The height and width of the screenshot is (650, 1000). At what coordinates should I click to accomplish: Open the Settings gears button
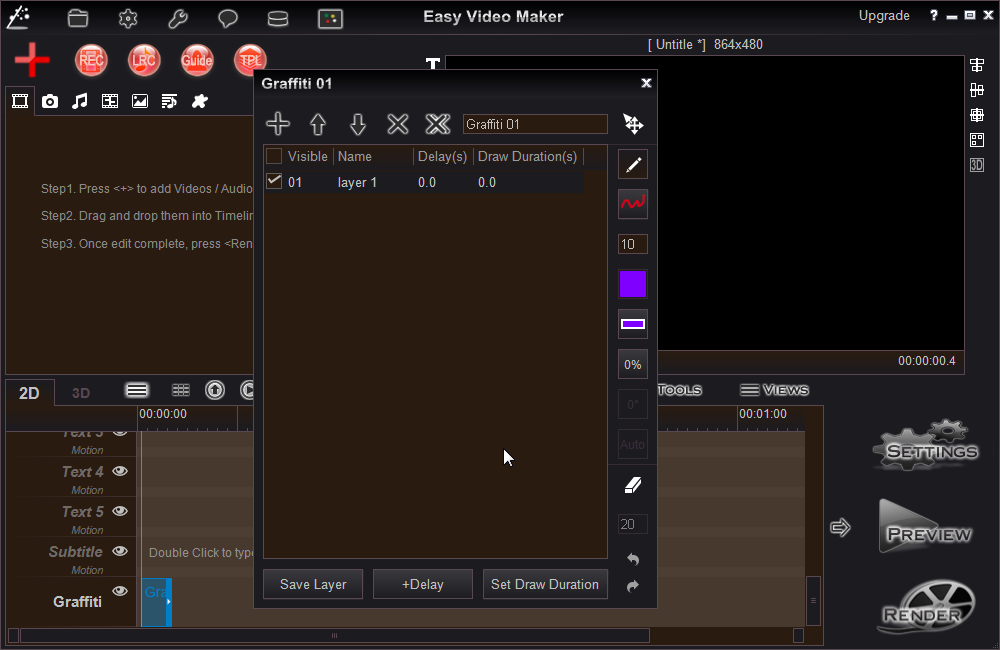point(926,447)
